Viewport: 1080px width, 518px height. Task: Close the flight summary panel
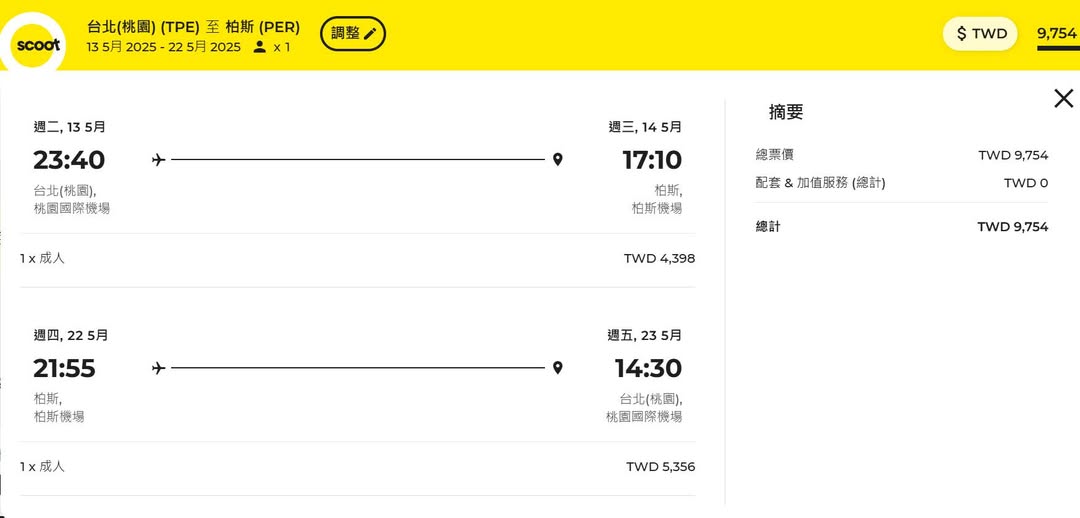pos(1063,98)
